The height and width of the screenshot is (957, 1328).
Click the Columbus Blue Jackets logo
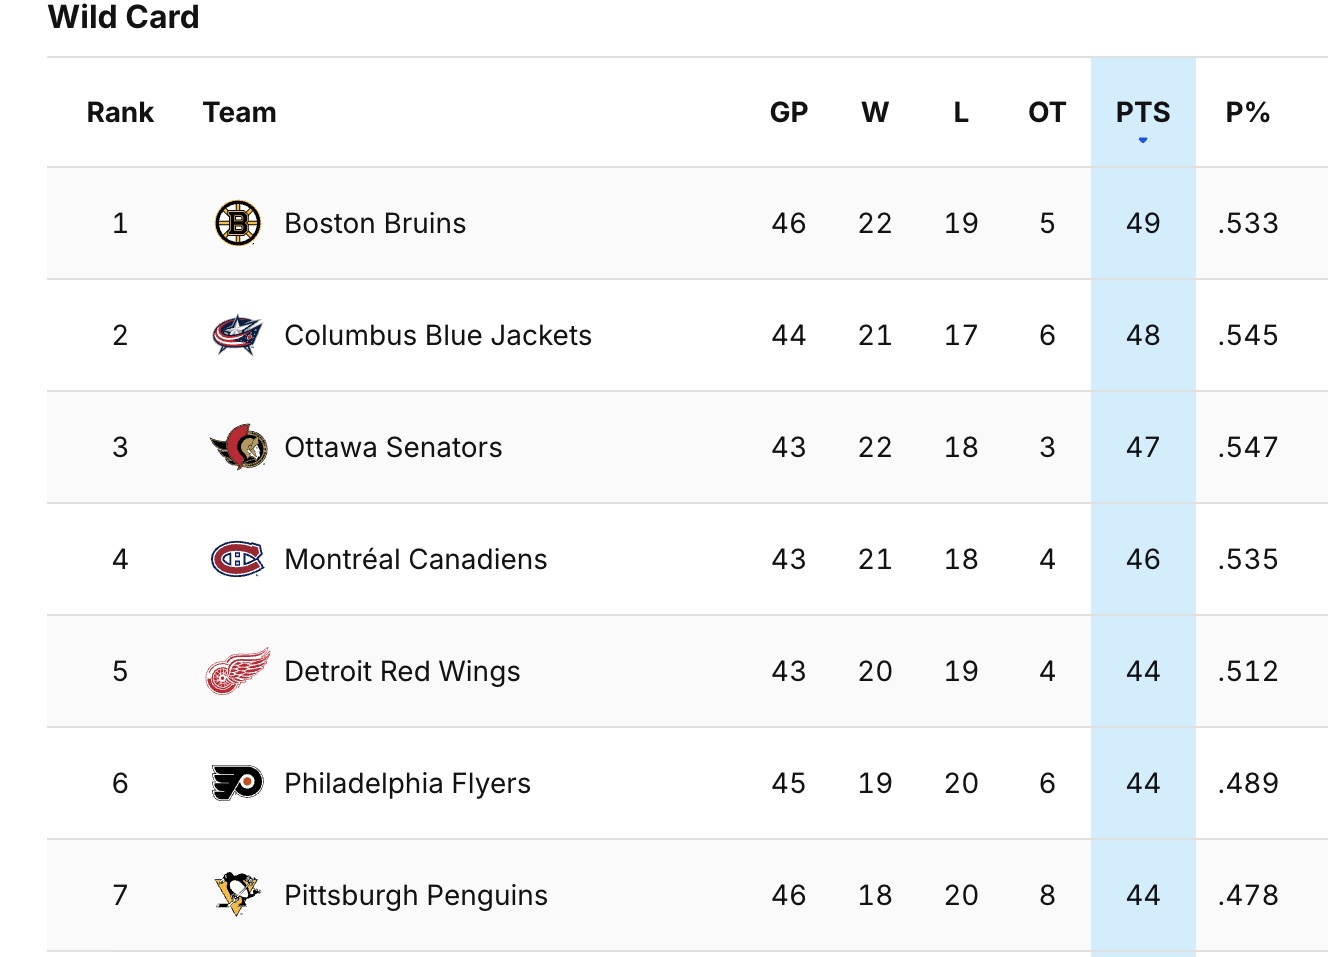[x=238, y=335]
